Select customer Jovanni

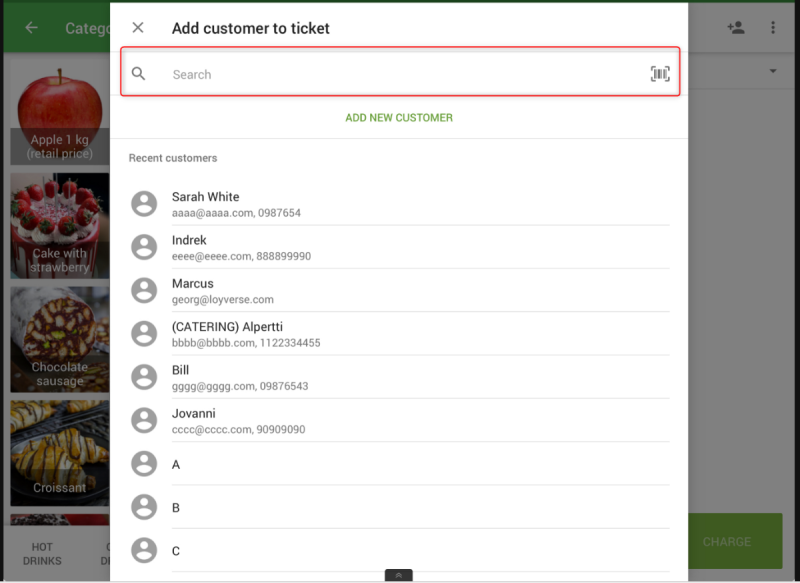400,420
